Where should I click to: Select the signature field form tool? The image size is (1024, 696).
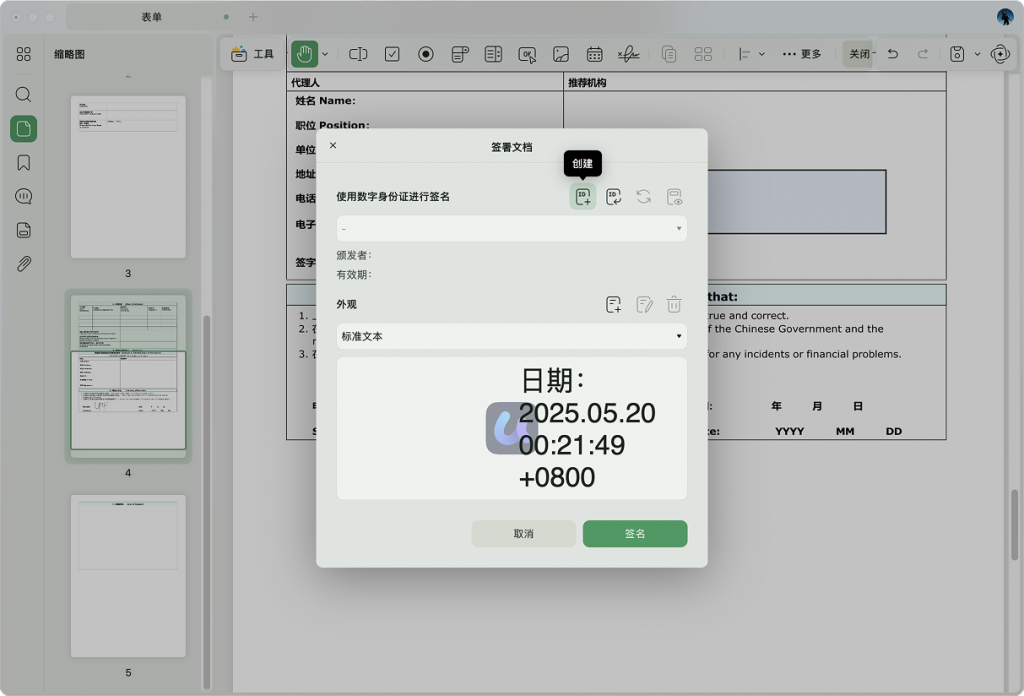click(628, 54)
